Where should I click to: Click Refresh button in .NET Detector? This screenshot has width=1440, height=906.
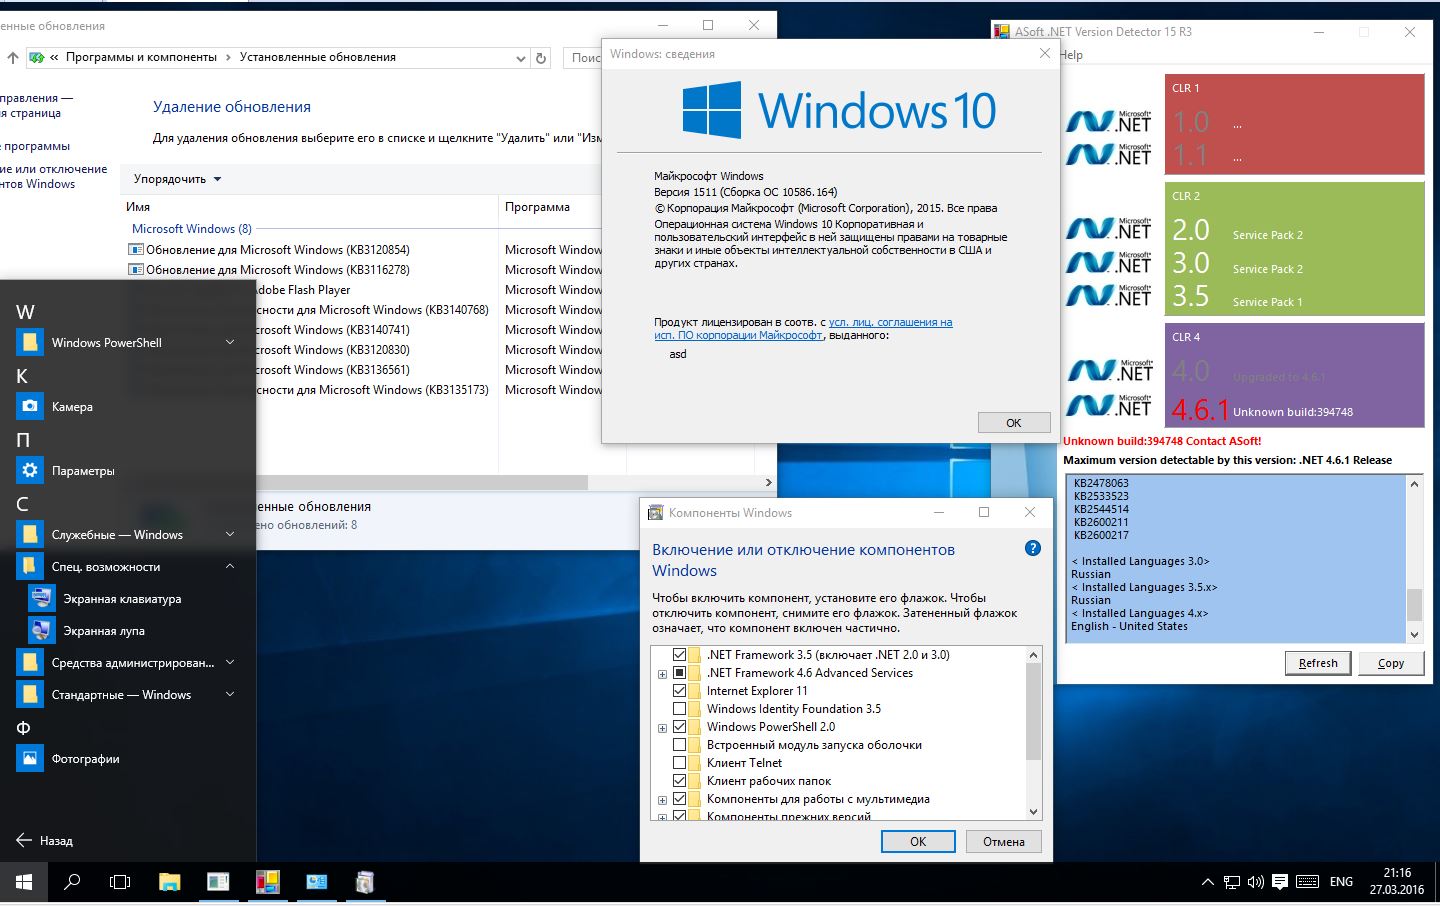[1318, 663]
